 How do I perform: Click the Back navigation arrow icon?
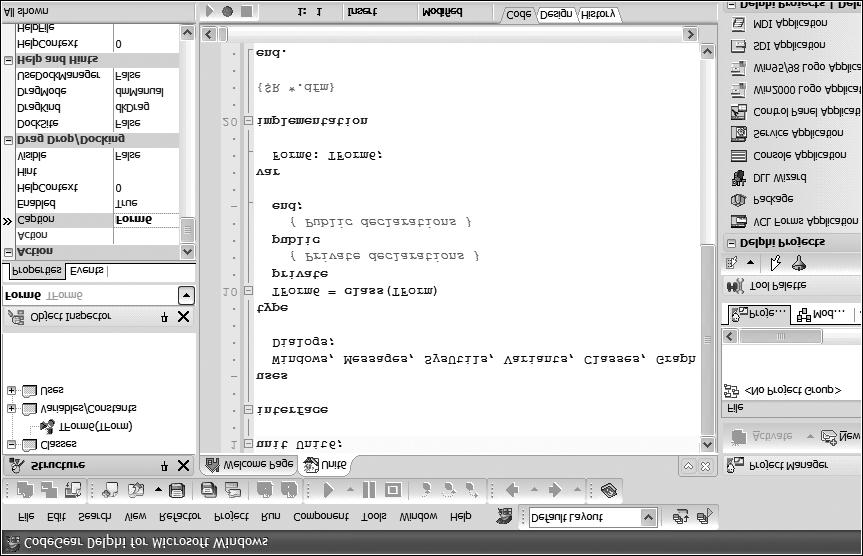[x=512, y=489]
